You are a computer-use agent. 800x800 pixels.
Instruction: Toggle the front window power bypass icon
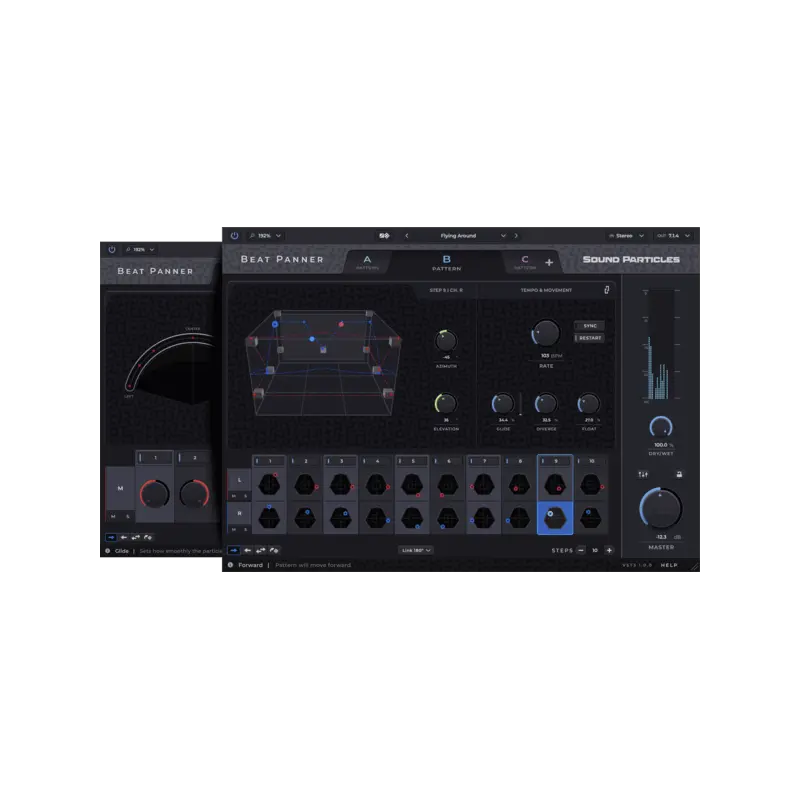pyautogui.click(x=234, y=236)
